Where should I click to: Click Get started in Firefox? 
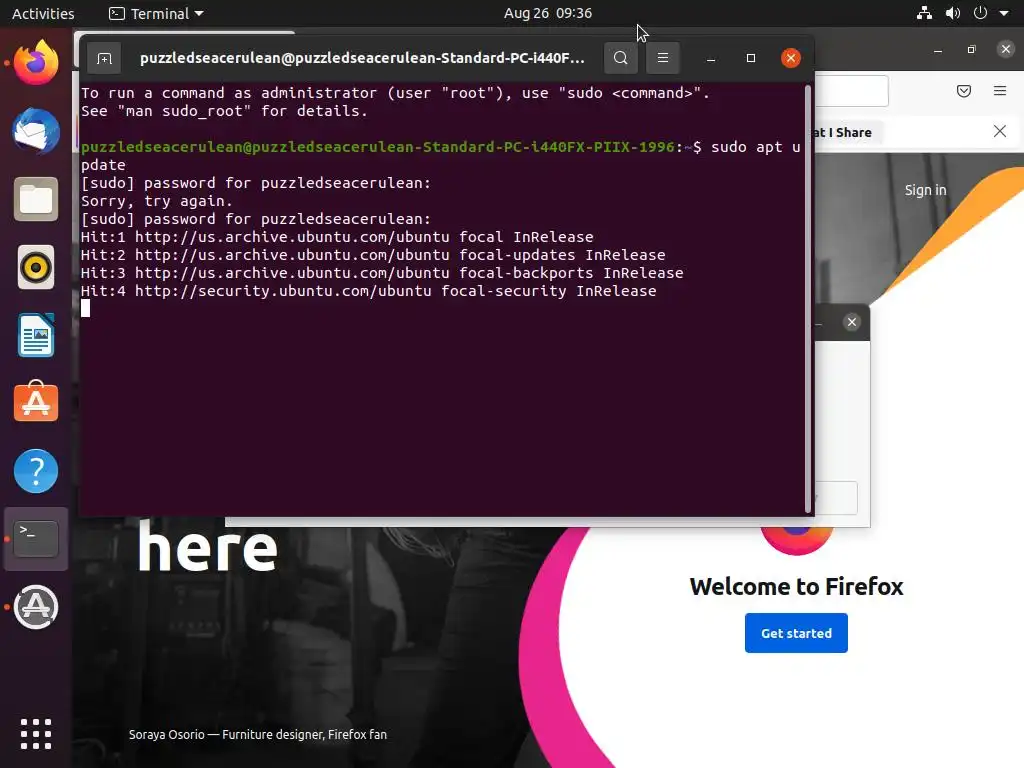(x=796, y=633)
